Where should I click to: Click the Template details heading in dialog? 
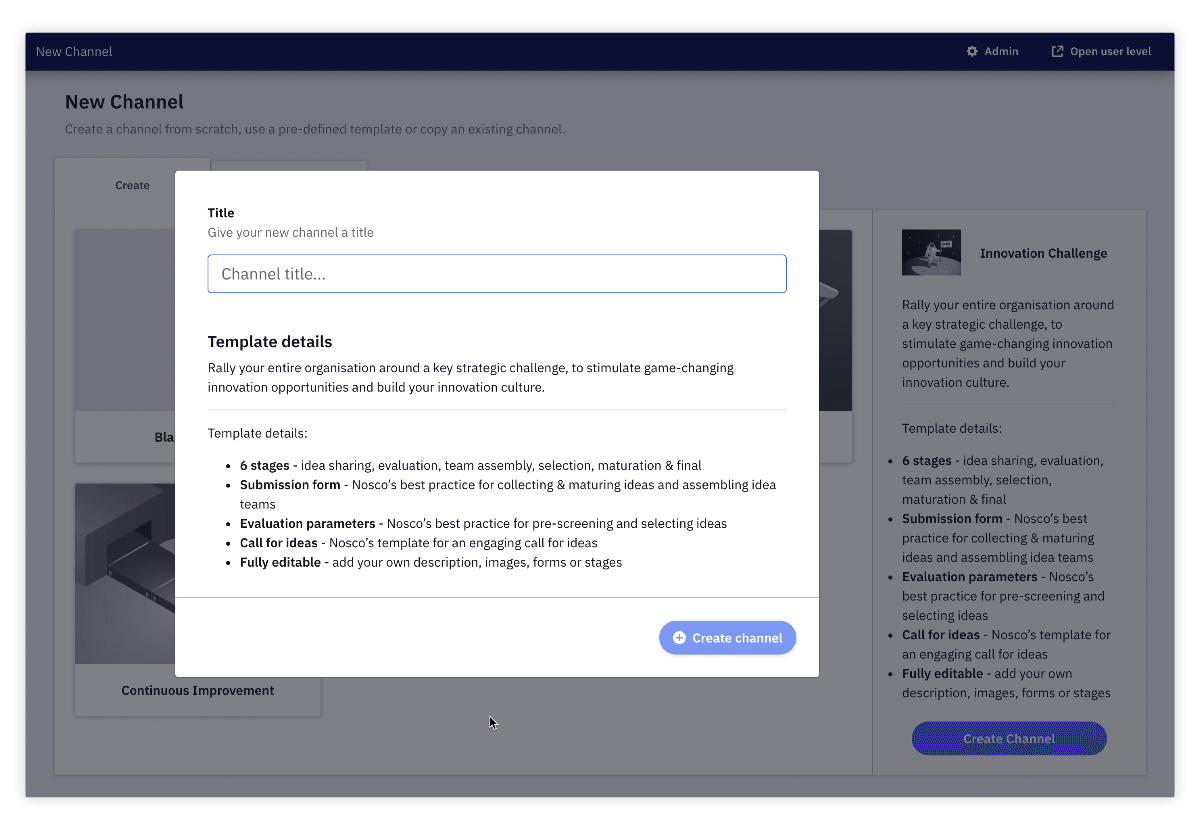coord(270,342)
